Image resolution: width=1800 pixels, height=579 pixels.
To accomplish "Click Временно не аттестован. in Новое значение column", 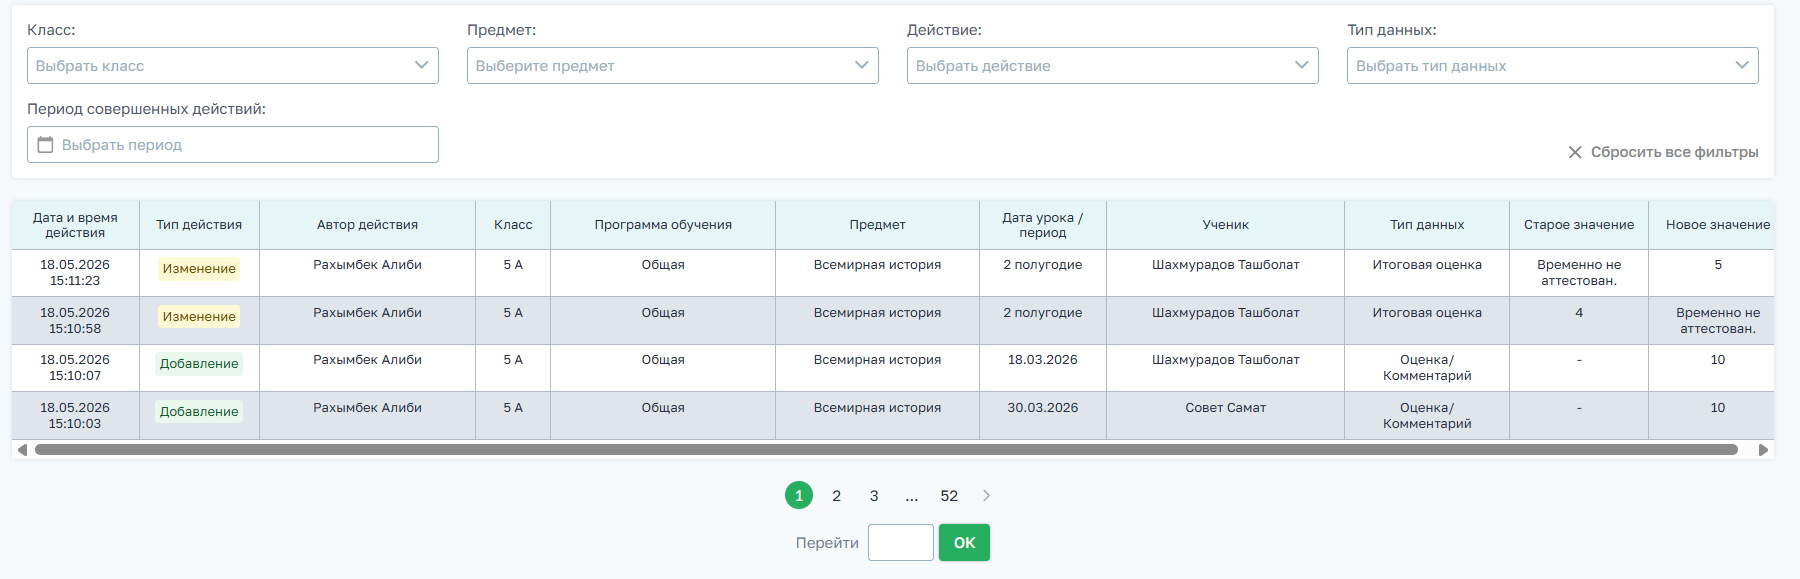I will click(1718, 321).
